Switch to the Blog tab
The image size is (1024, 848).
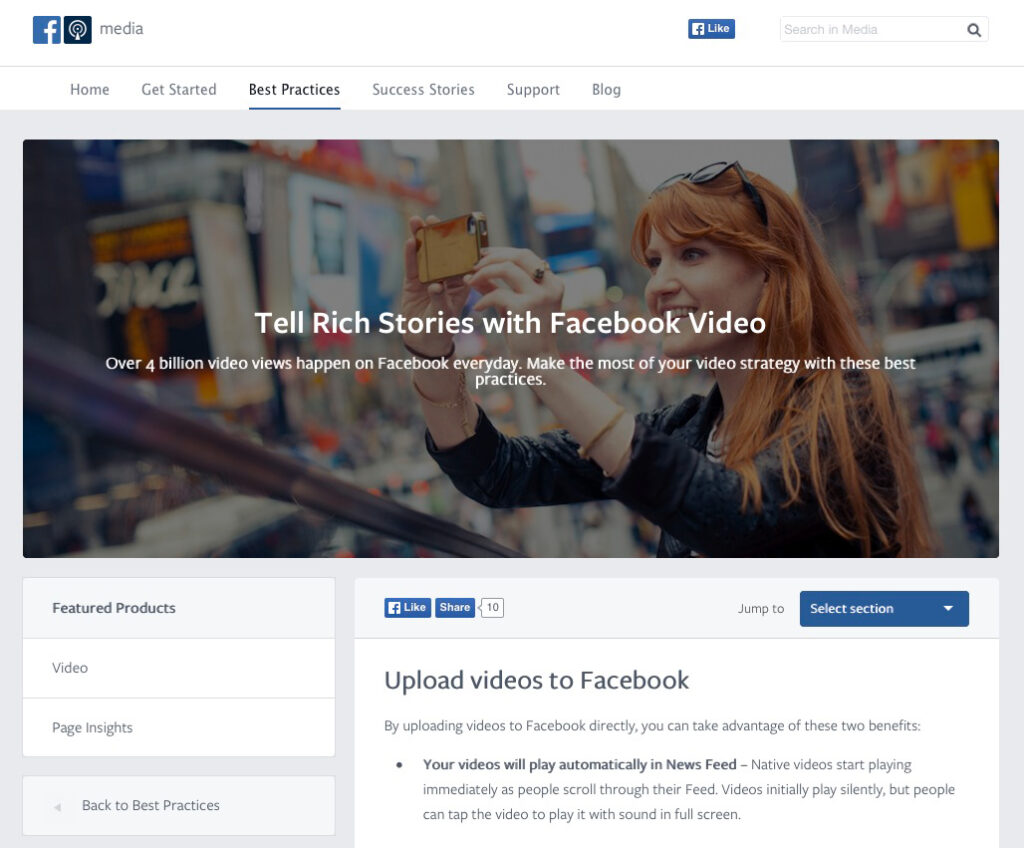(x=606, y=89)
